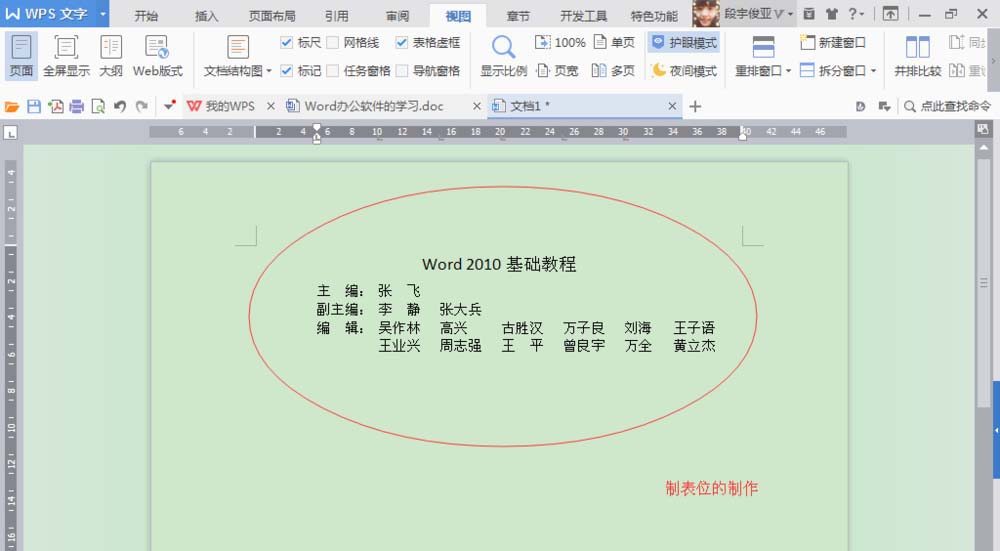This screenshot has height=551, width=1000.
Task: Save document with the floppy disk icon
Action: point(34,107)
